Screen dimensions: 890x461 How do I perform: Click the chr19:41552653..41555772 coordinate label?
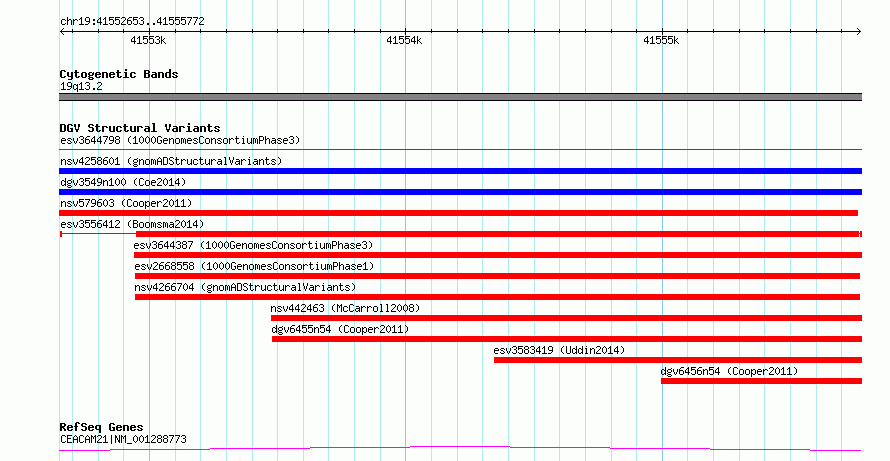pyautogui.click(x=132, y=22)
